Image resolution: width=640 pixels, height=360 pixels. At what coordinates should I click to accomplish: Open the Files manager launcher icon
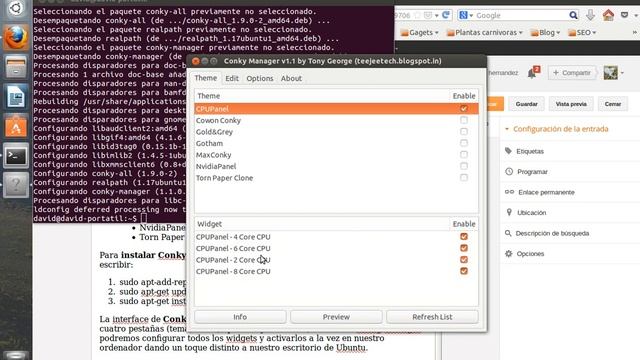(16, 67)
